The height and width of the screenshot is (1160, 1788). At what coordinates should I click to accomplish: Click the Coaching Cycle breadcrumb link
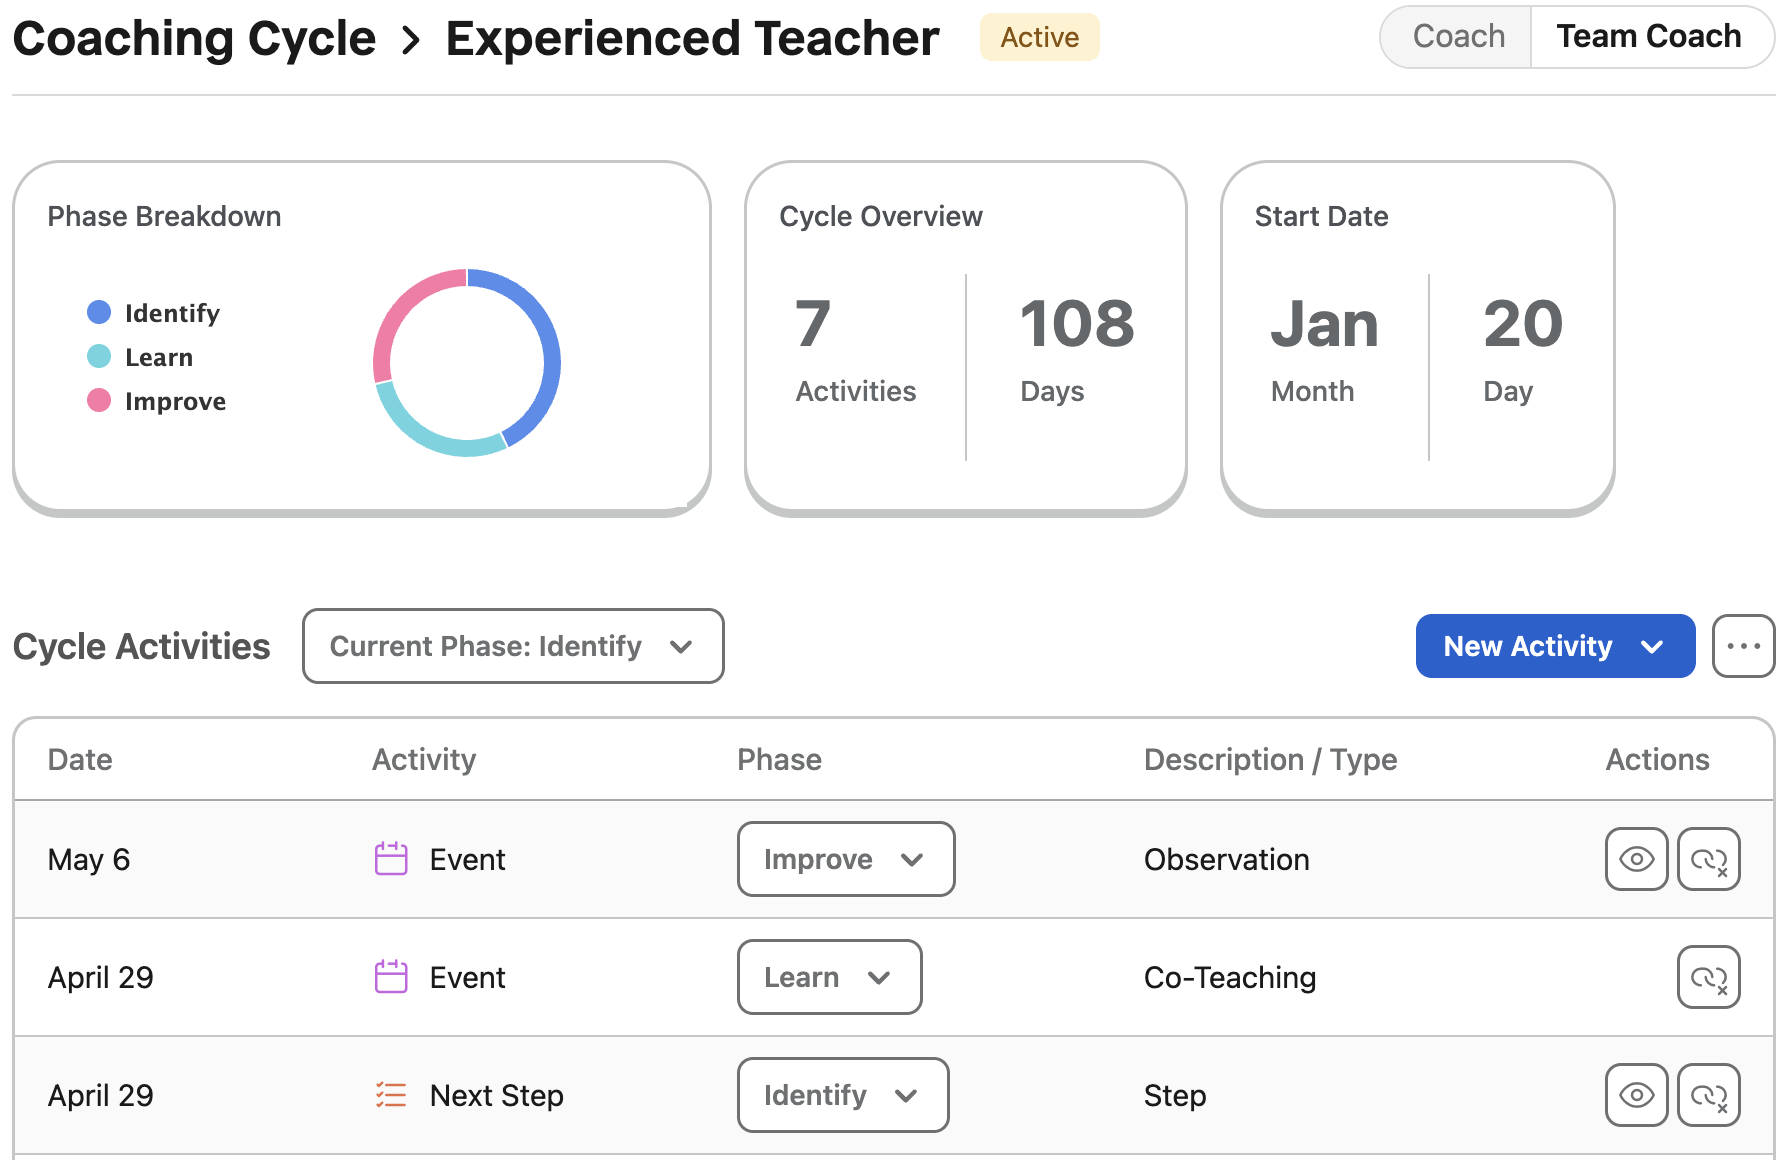(194, 39)
